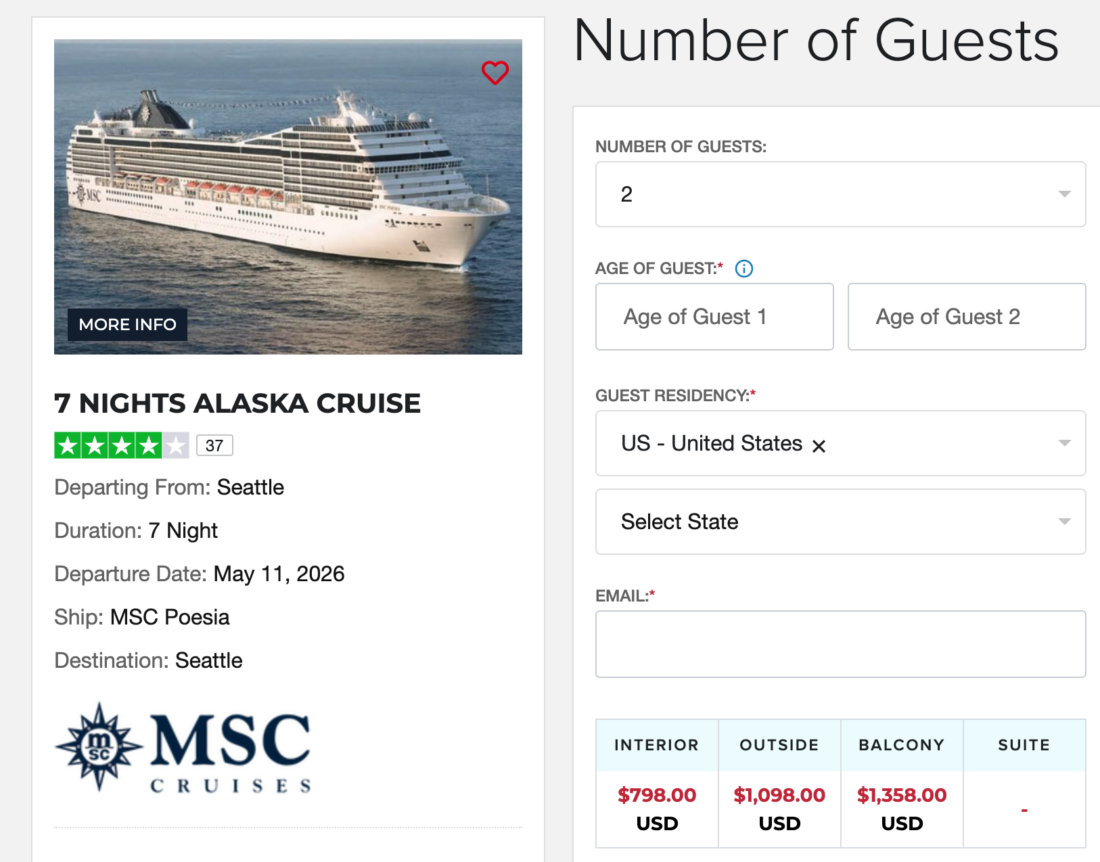1100x862 pixels.
Task: Open reviews by clicking the 37 count
Action: click(x=214, y=444)
